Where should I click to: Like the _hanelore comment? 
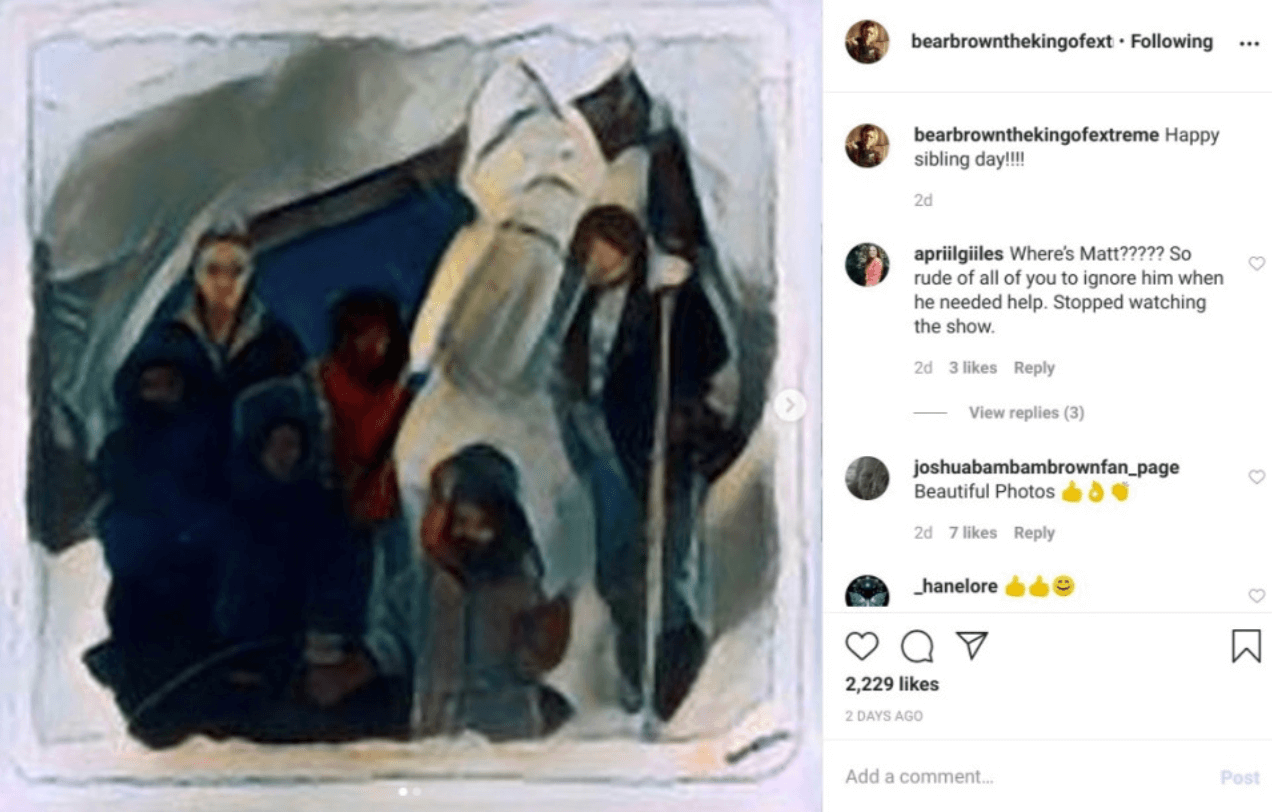click(x=1257, y=596)
